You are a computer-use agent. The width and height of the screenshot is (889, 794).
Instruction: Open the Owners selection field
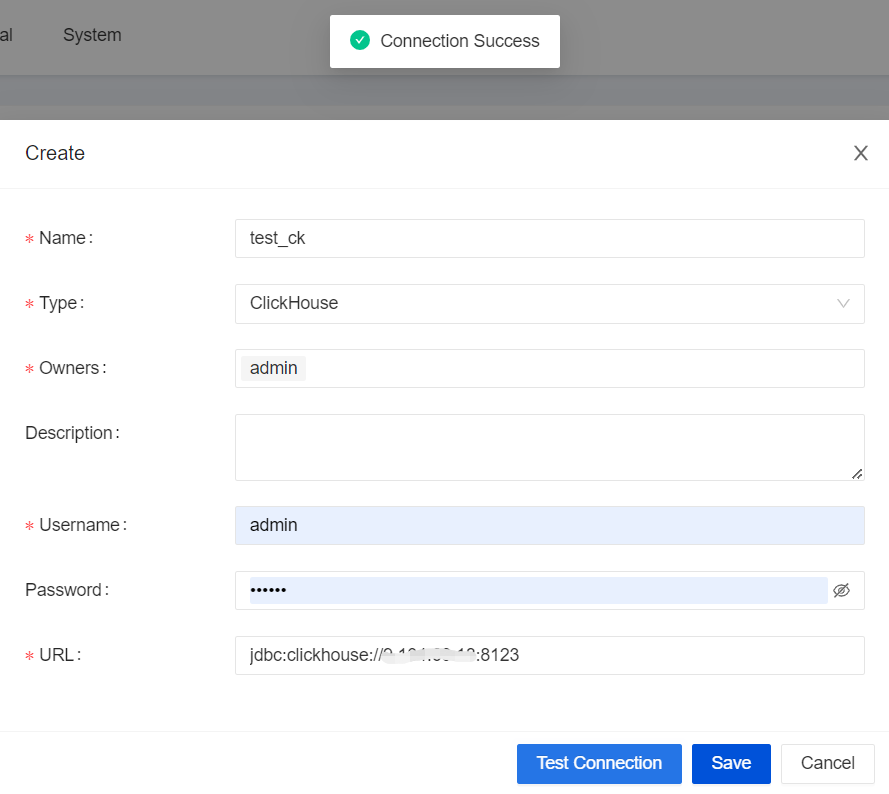(580, 368)
